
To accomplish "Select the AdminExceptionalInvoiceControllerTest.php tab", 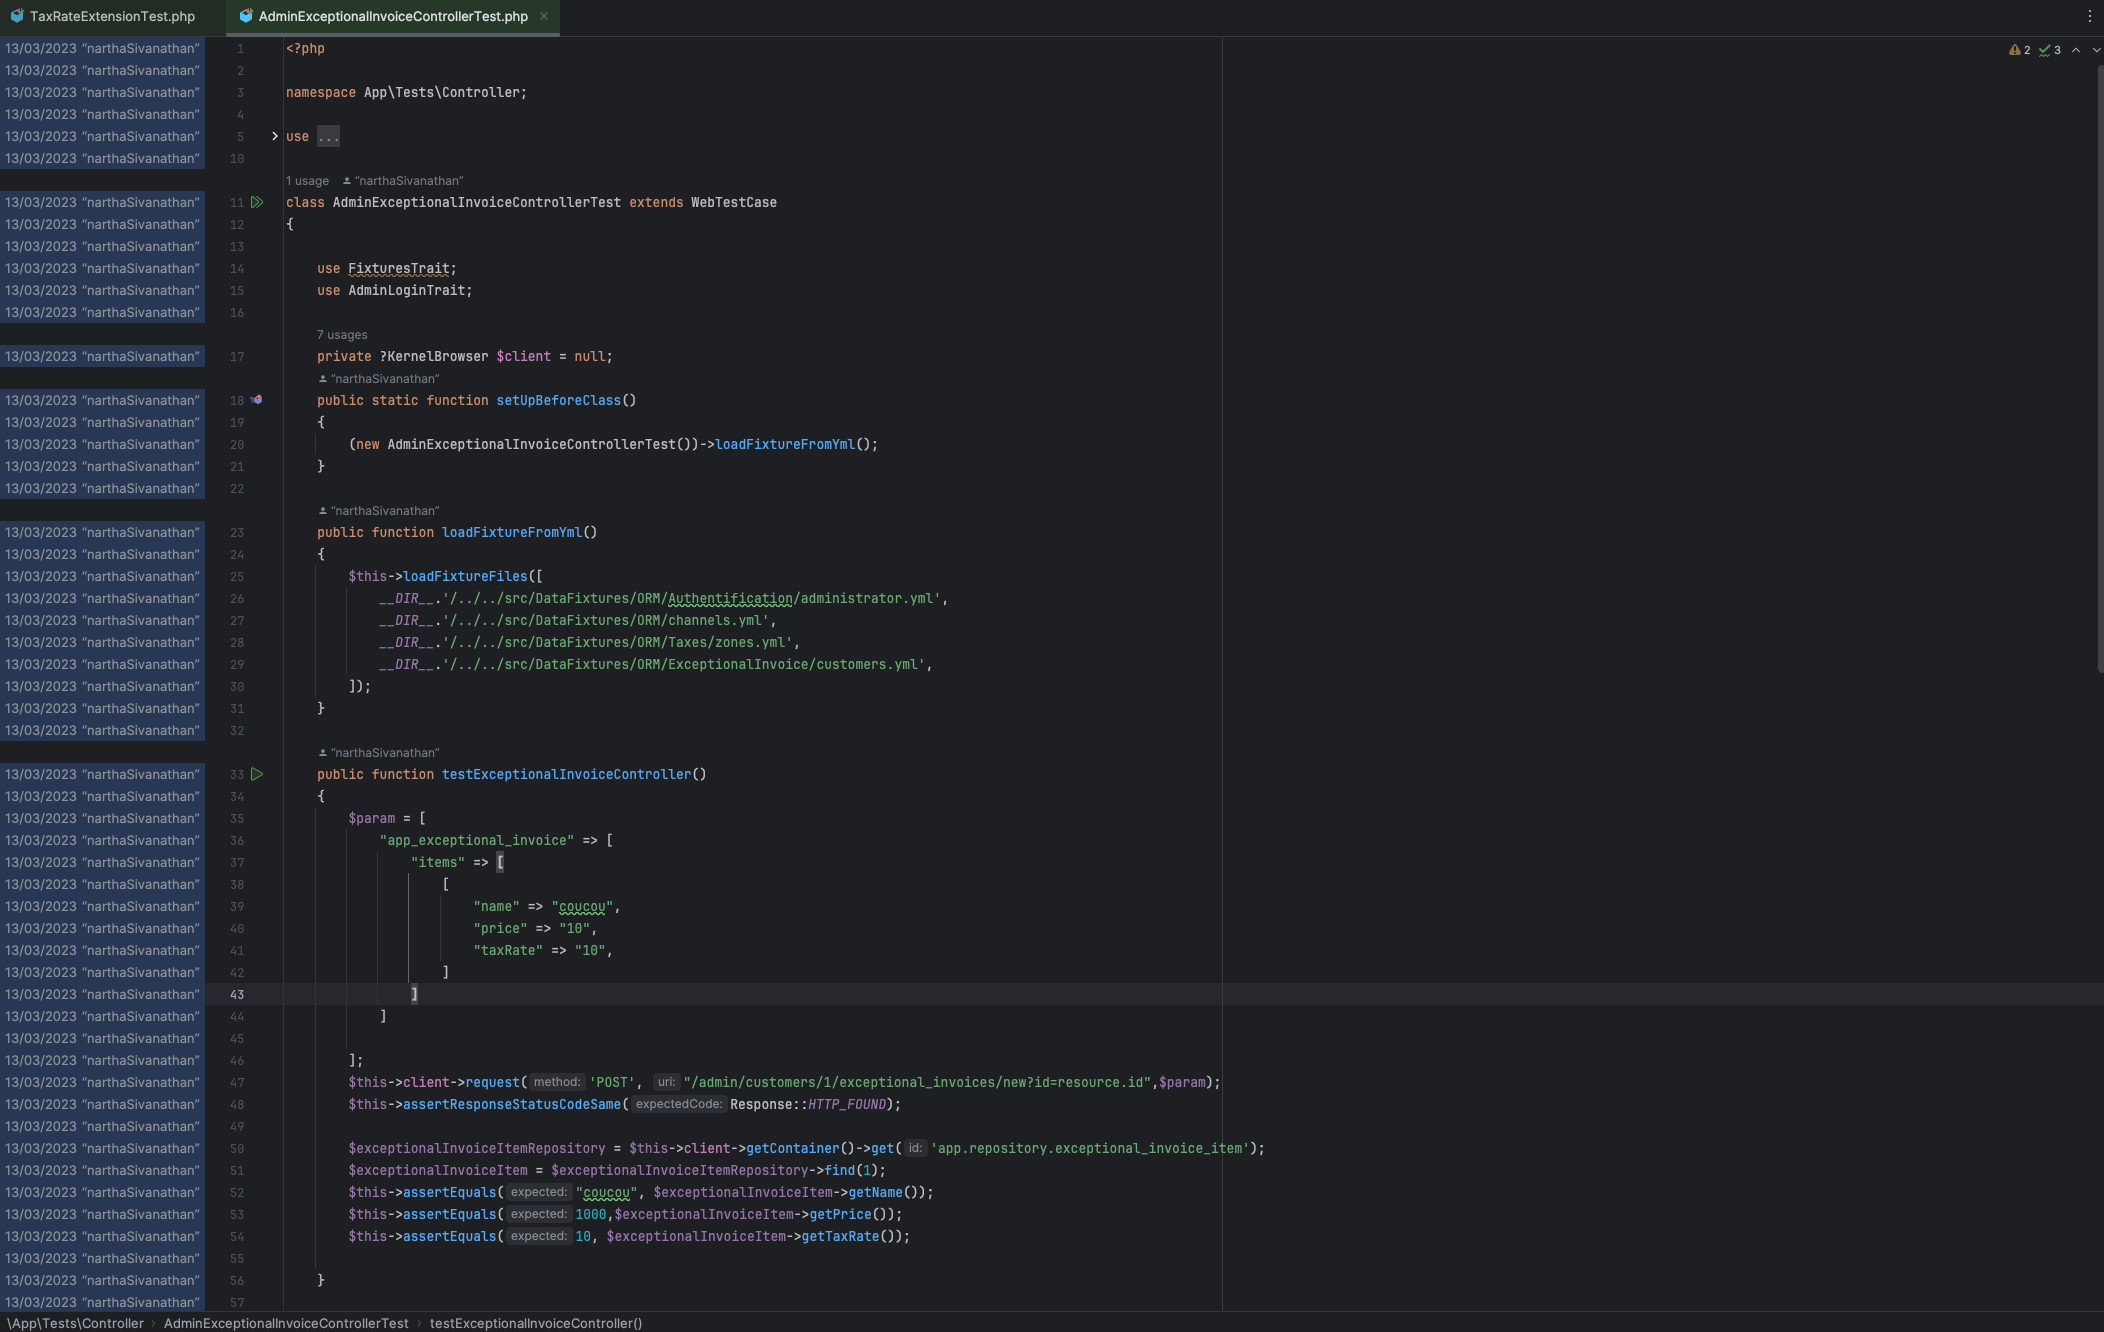I will coord(392,16).
